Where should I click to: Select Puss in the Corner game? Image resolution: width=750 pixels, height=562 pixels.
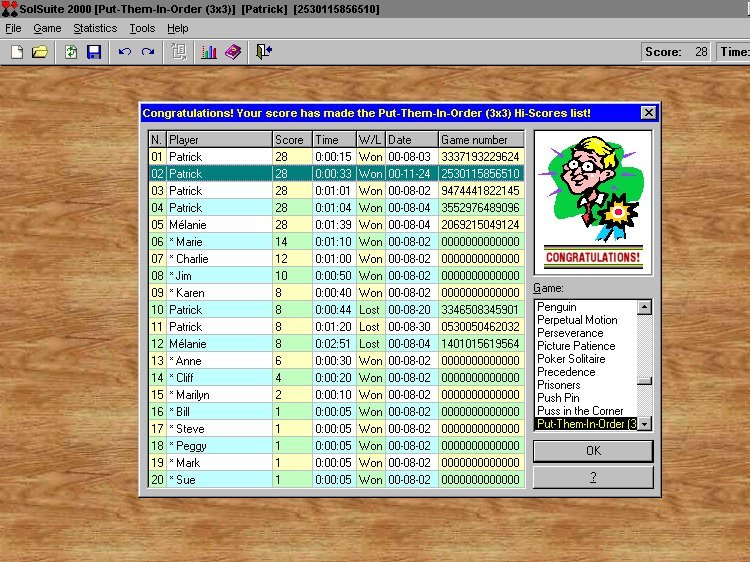click(586, 410)
